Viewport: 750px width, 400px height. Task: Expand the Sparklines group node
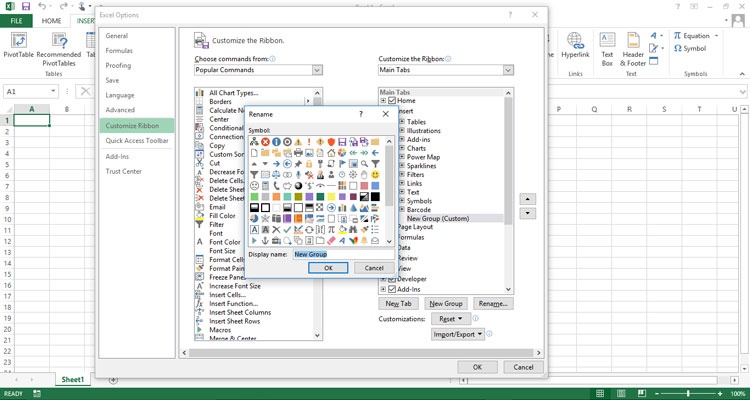(402, 166)
